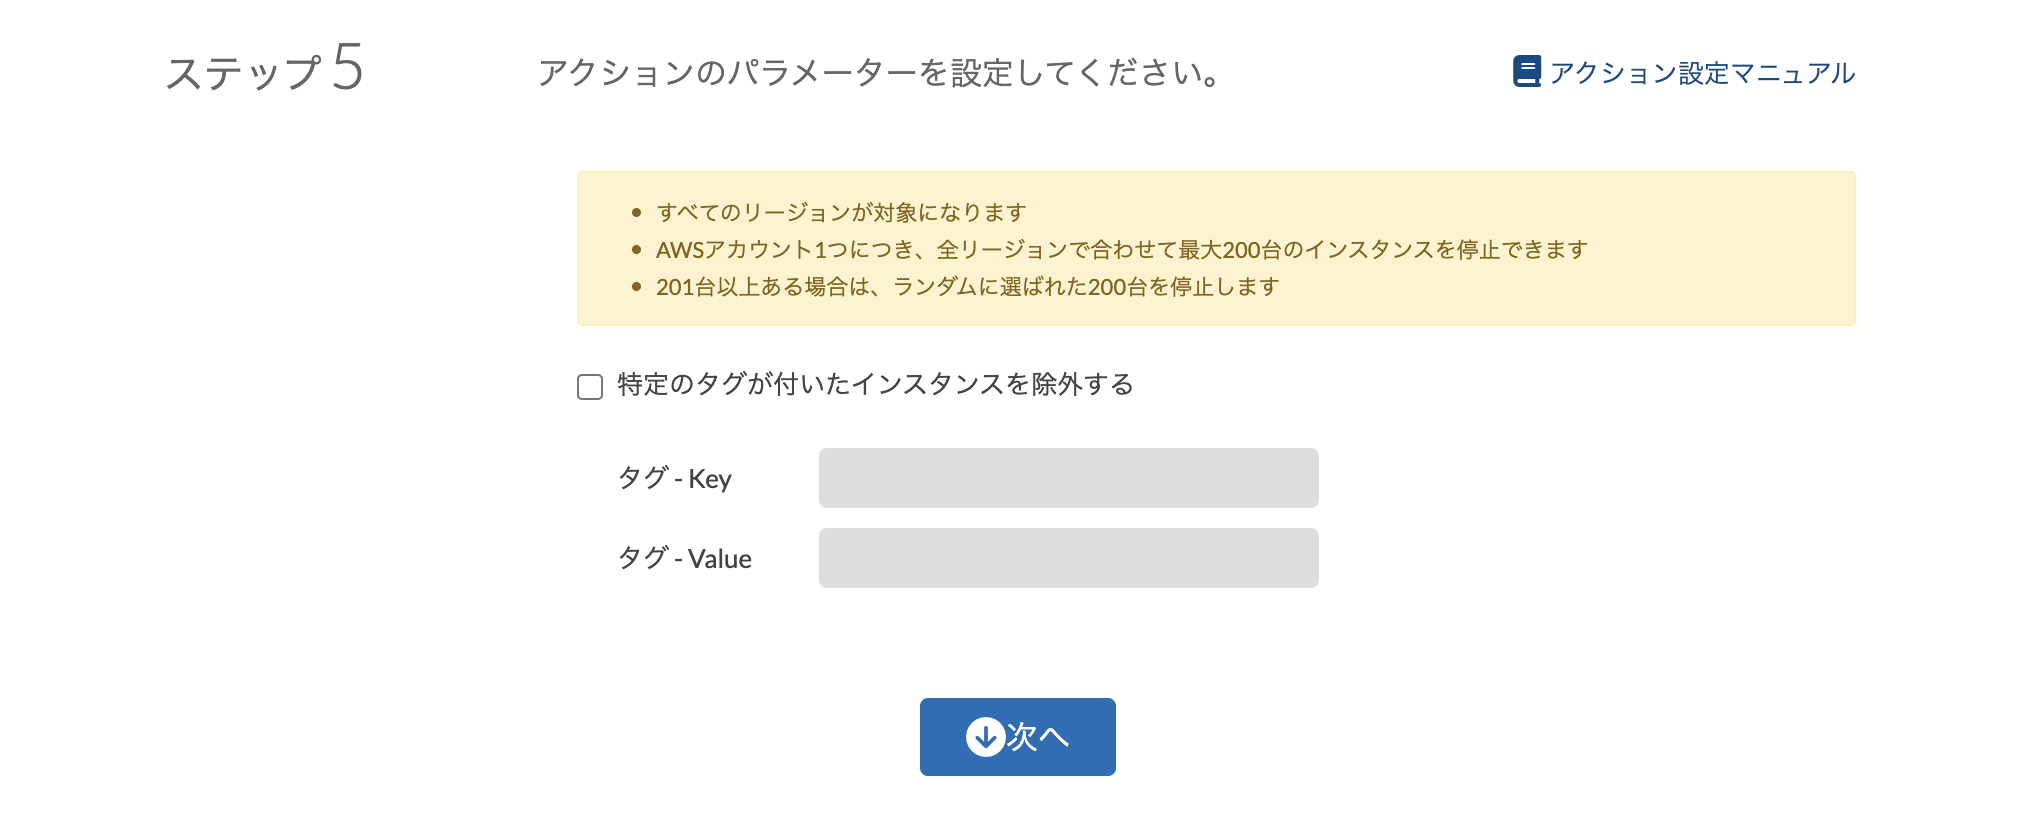2044x840 pixels.
Task: Click the アクションのパラメーターを設定してください heading text
Action: pos(878,73)
